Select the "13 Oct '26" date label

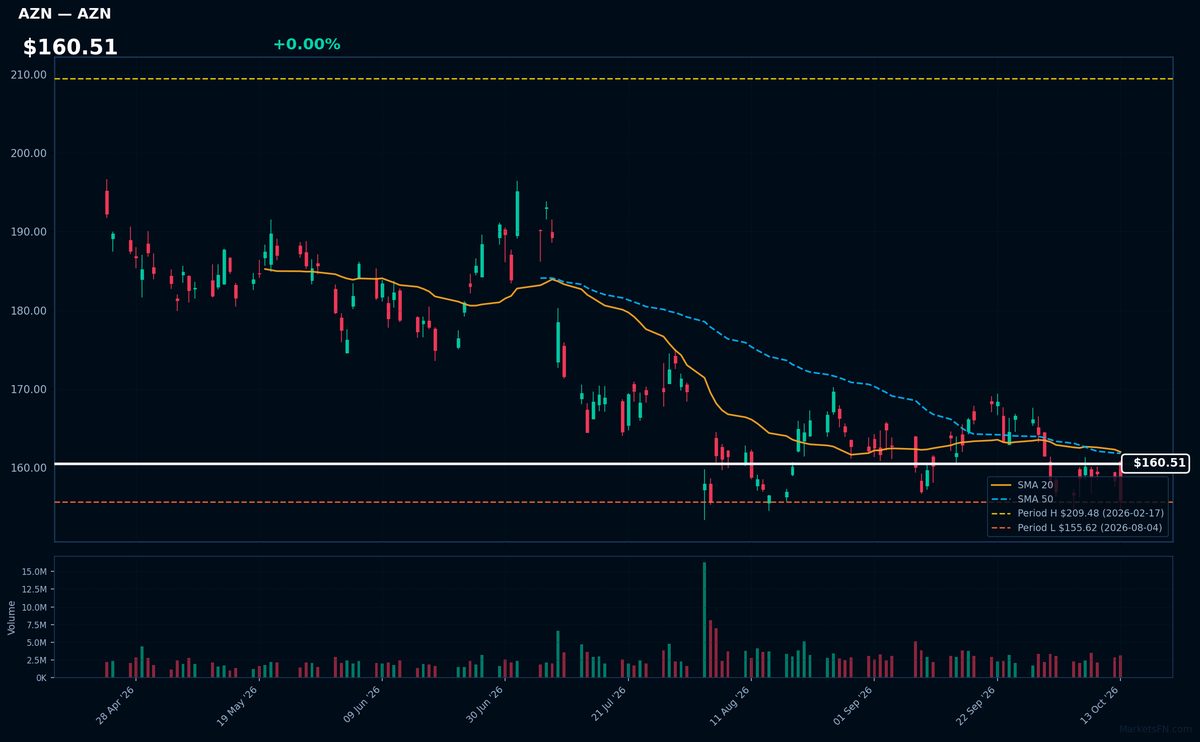(1099, 706)
